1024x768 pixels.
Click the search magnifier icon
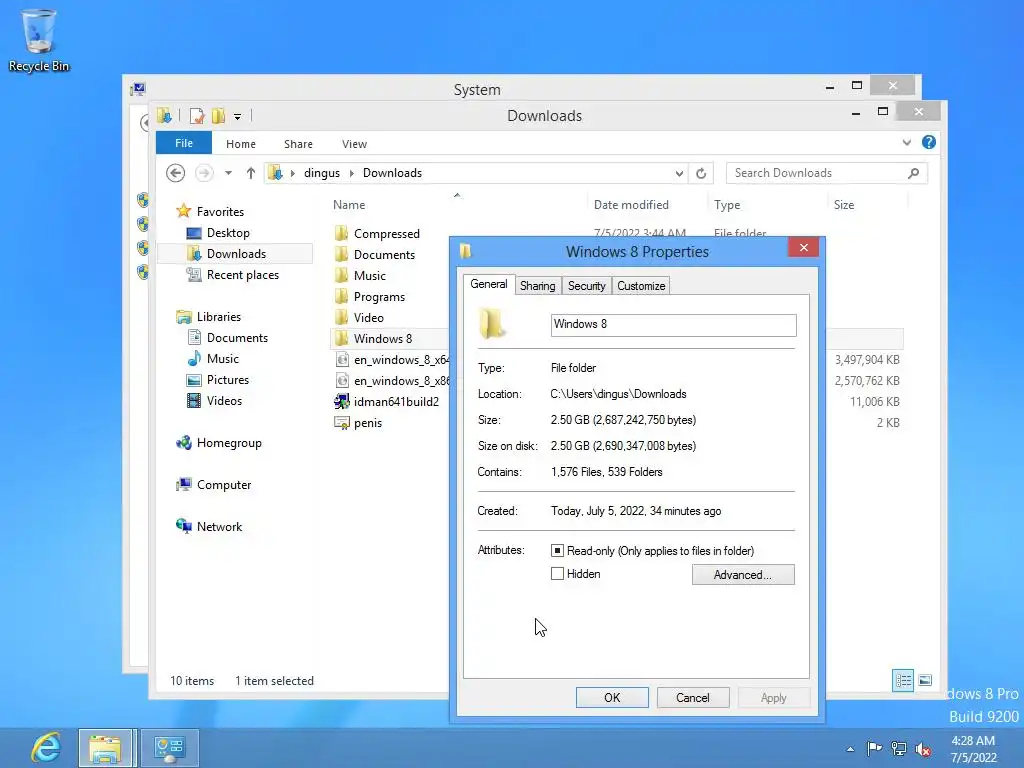(x=913, y=173)
